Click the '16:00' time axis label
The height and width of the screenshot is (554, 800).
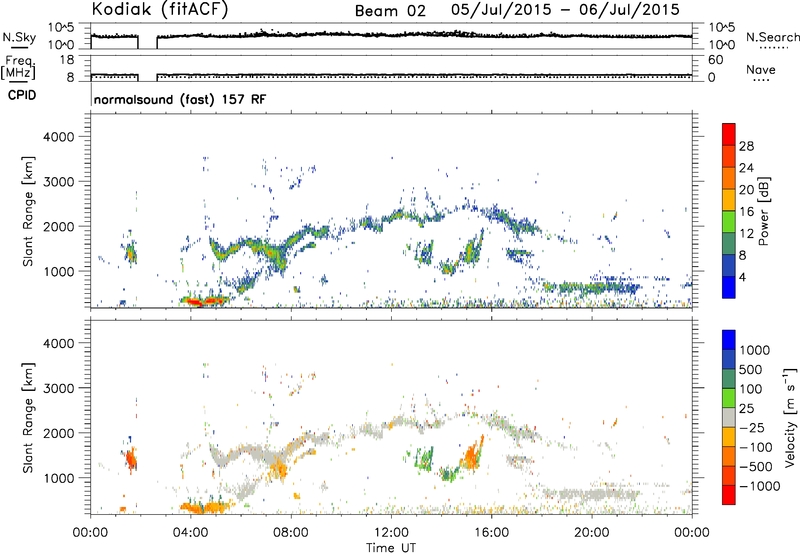(491, 533)
